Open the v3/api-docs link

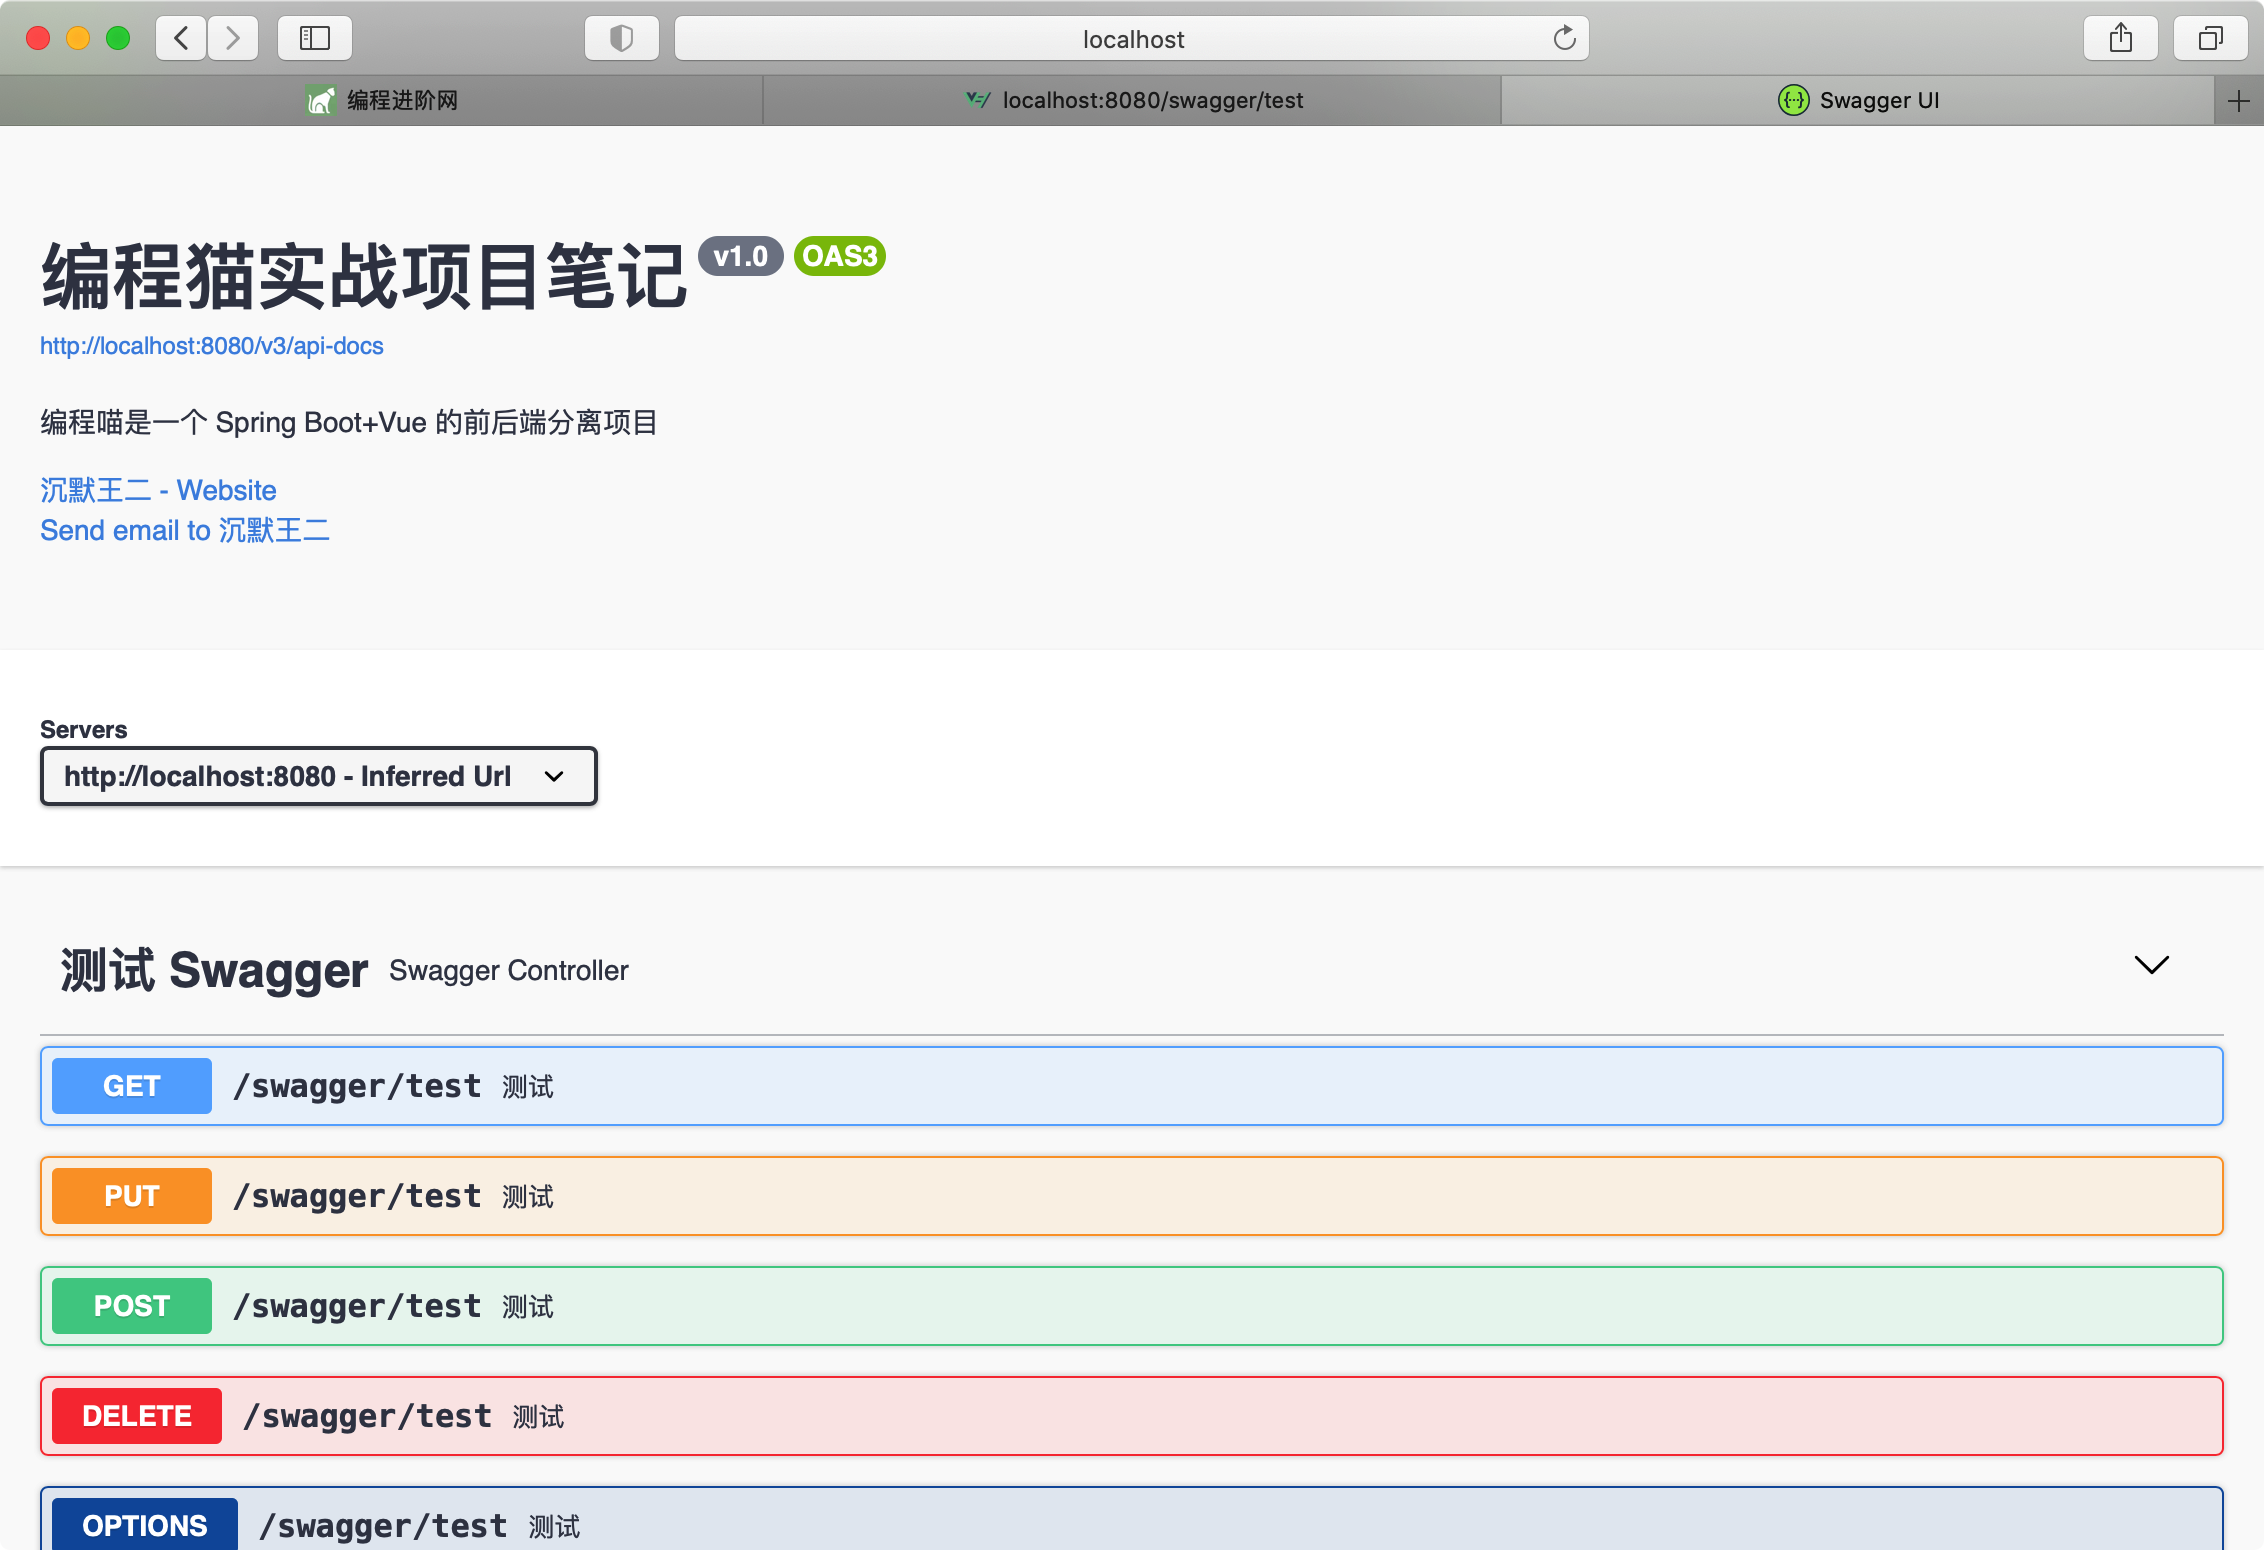(x=212, y=346)
